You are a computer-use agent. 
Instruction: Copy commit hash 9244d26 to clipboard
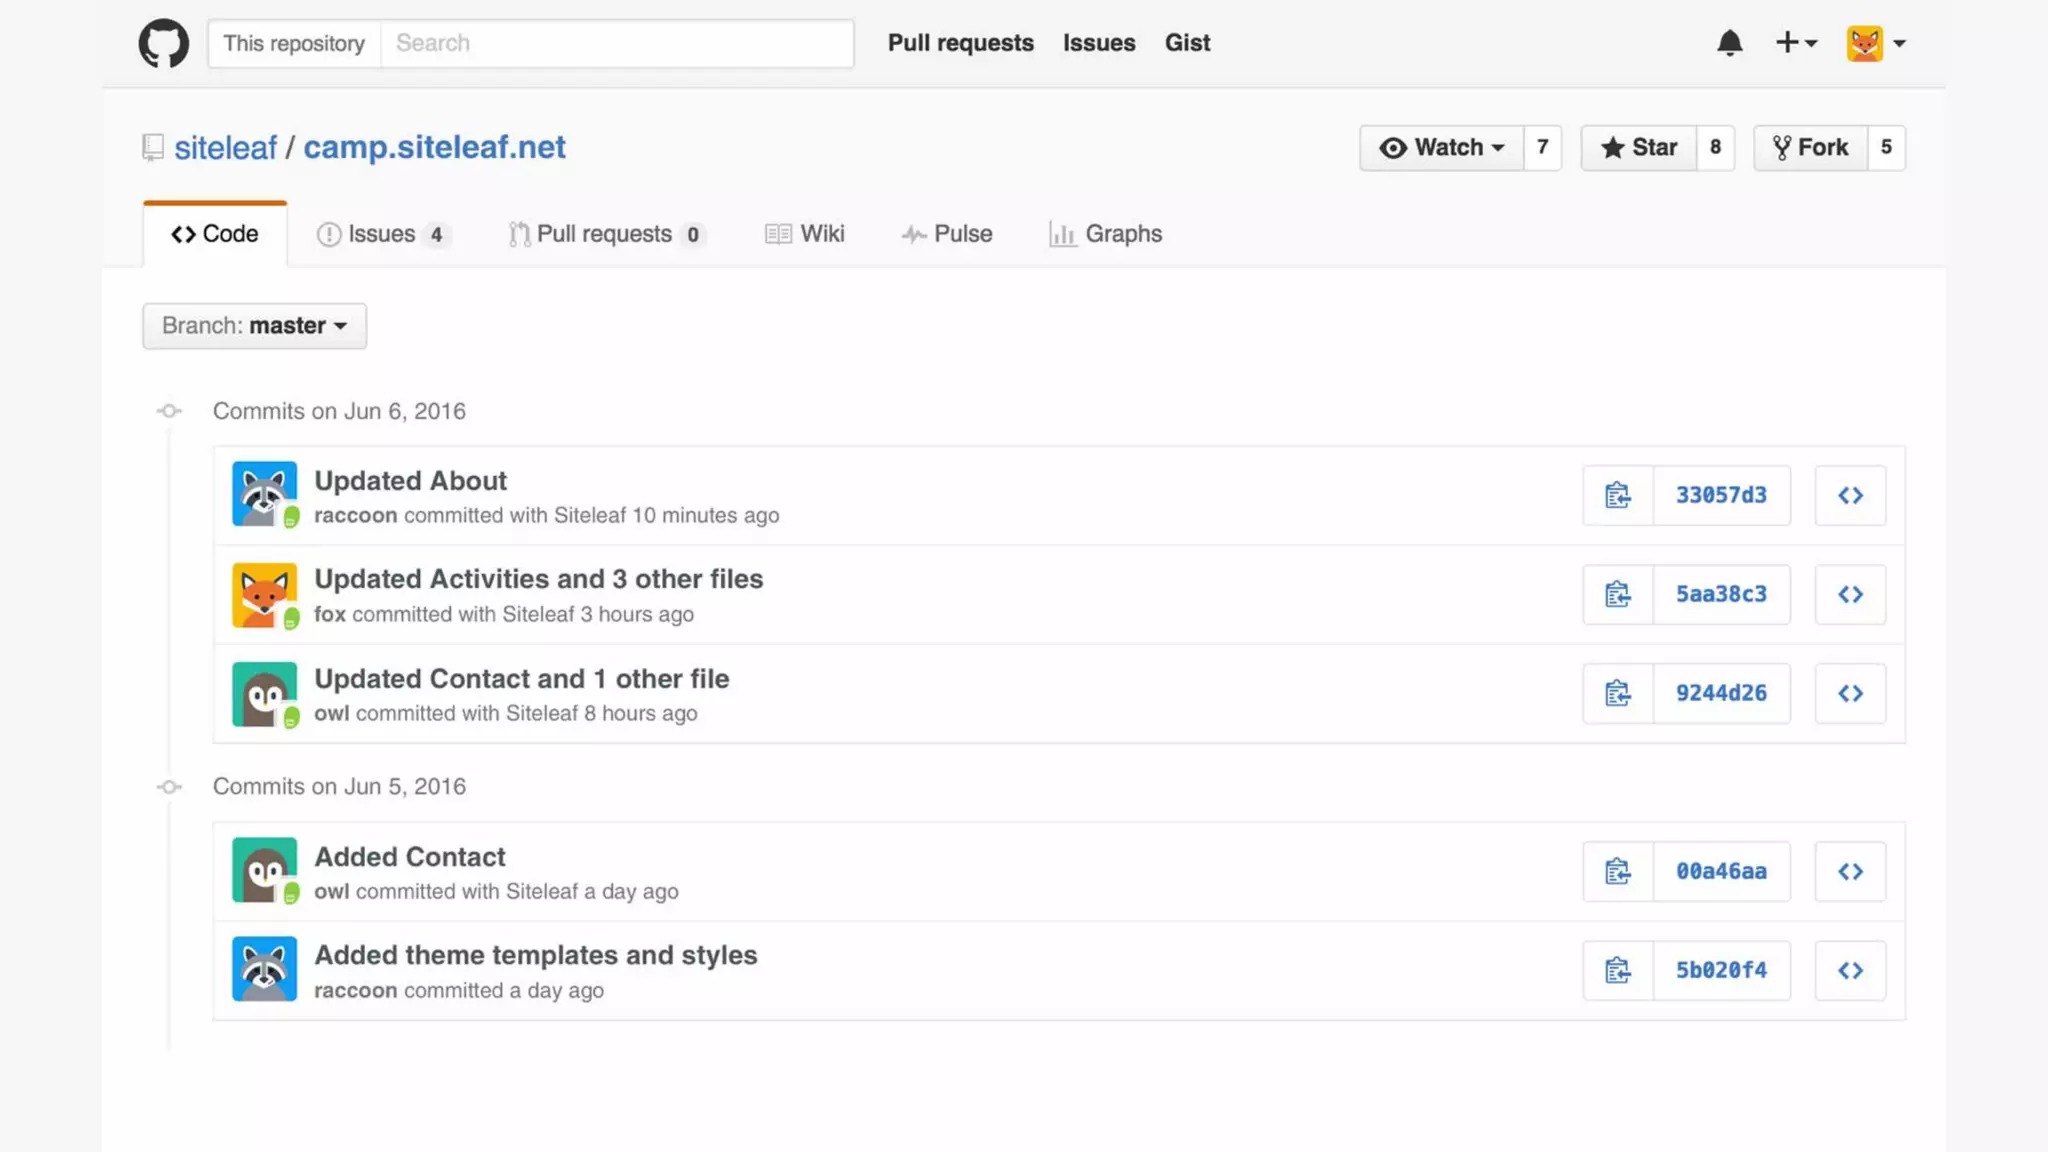(1617, 693)
